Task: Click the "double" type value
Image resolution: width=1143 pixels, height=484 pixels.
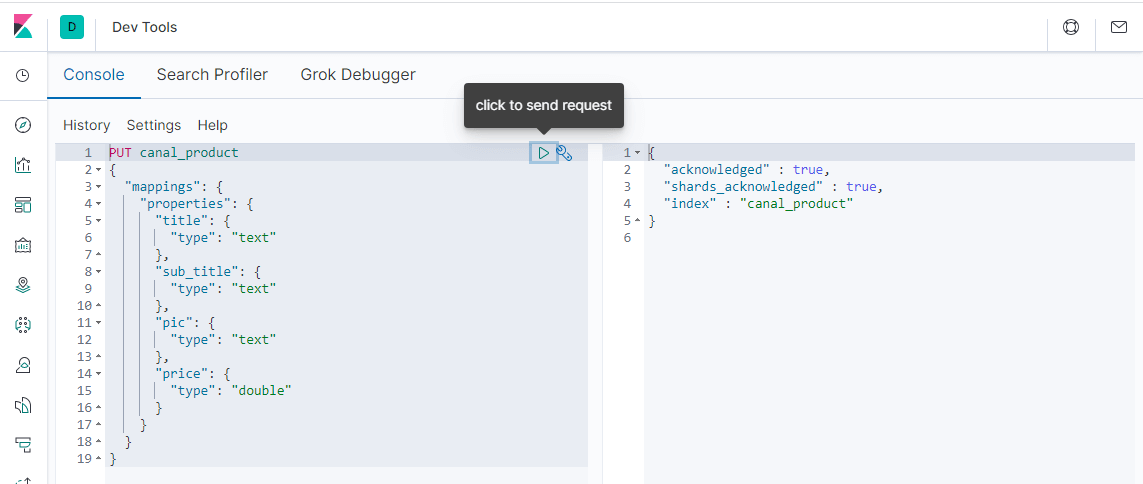Action: tap(261, 391)
